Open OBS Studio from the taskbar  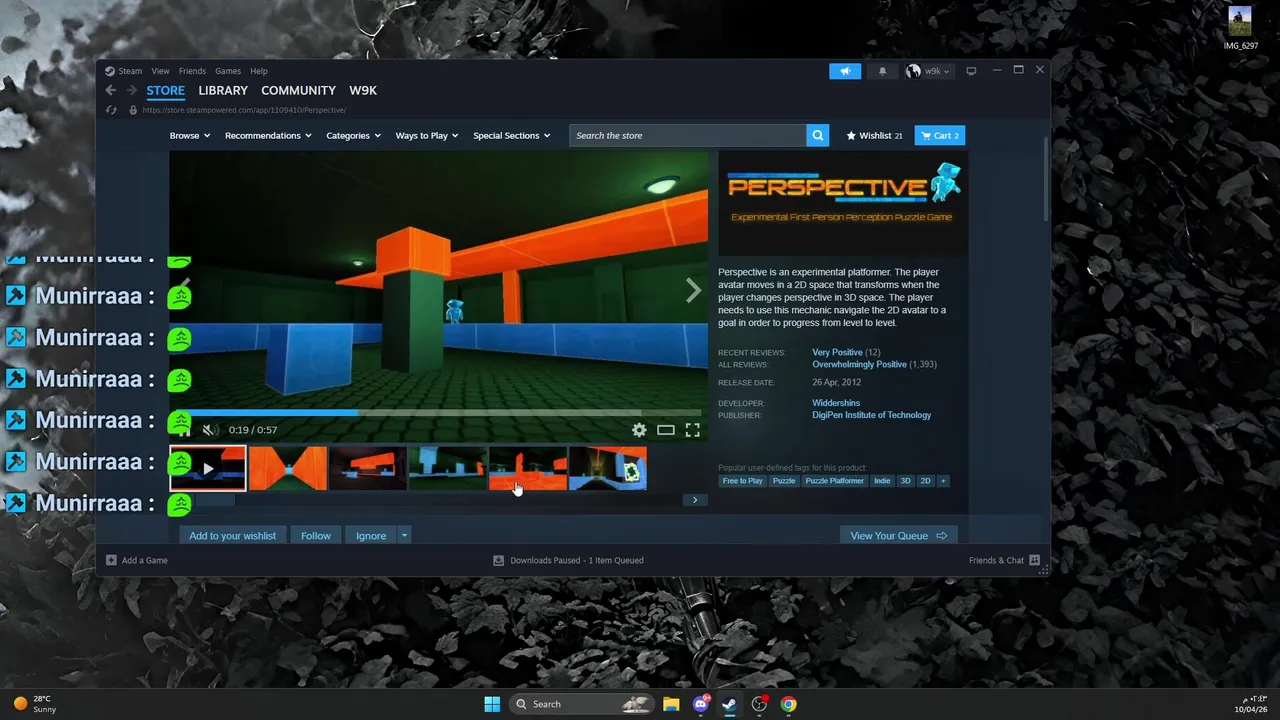pos(760,704)
